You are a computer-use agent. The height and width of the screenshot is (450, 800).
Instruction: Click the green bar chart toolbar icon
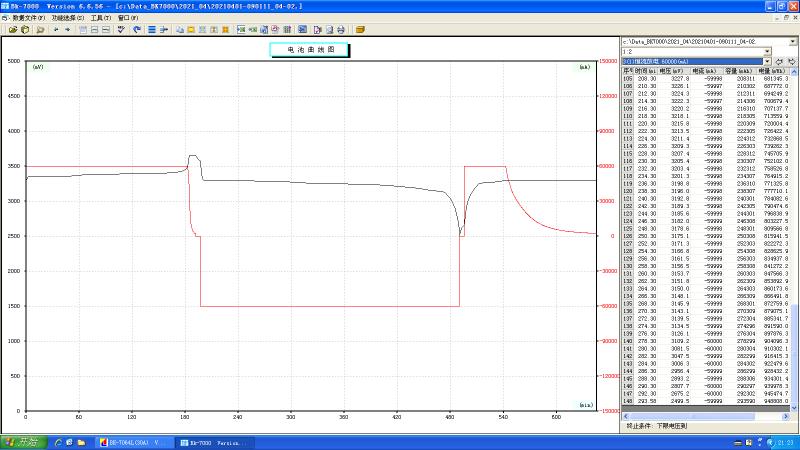pyautogui.click(x=287, y=30)
